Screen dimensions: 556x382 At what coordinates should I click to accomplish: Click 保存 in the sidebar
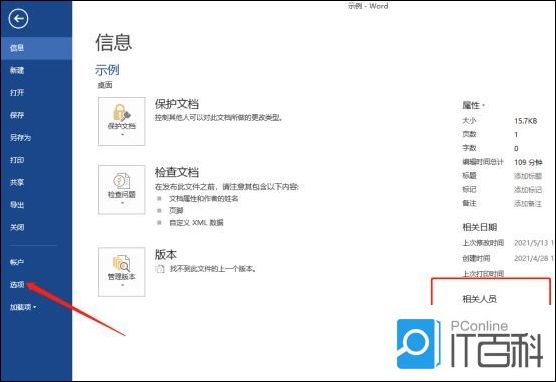(x=17, y=115)
